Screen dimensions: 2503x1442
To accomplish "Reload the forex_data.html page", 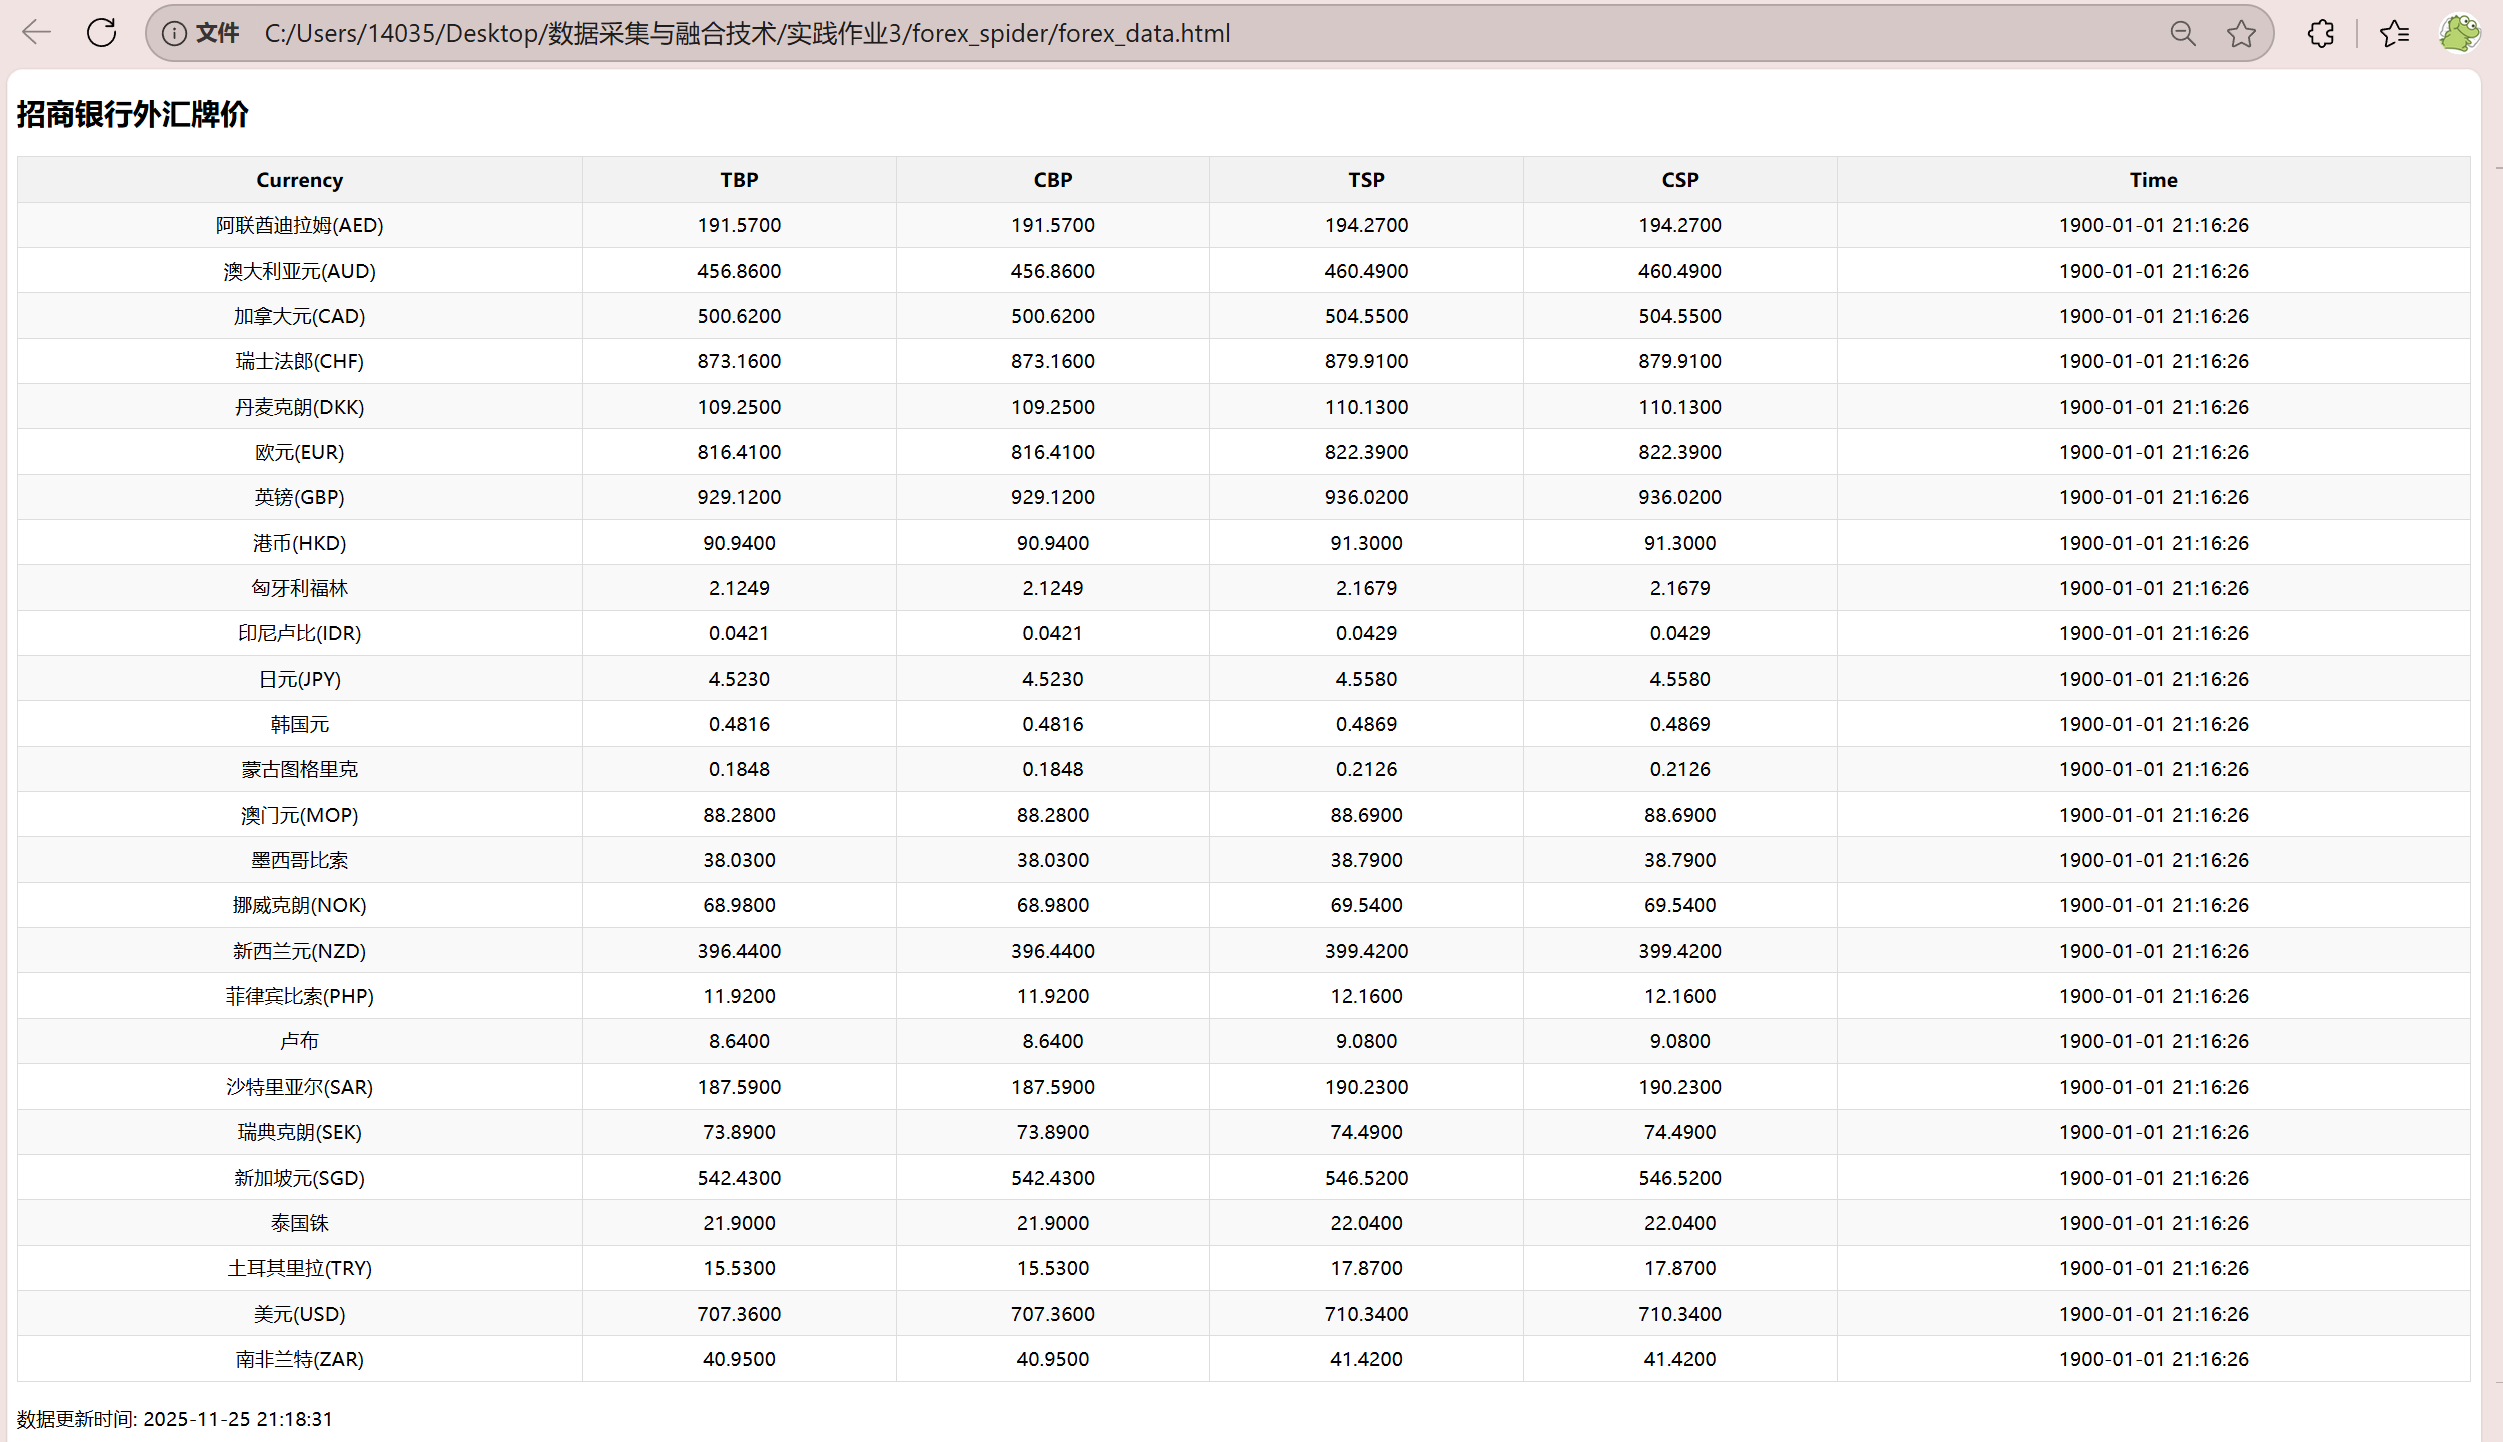I will pos(101,33).
